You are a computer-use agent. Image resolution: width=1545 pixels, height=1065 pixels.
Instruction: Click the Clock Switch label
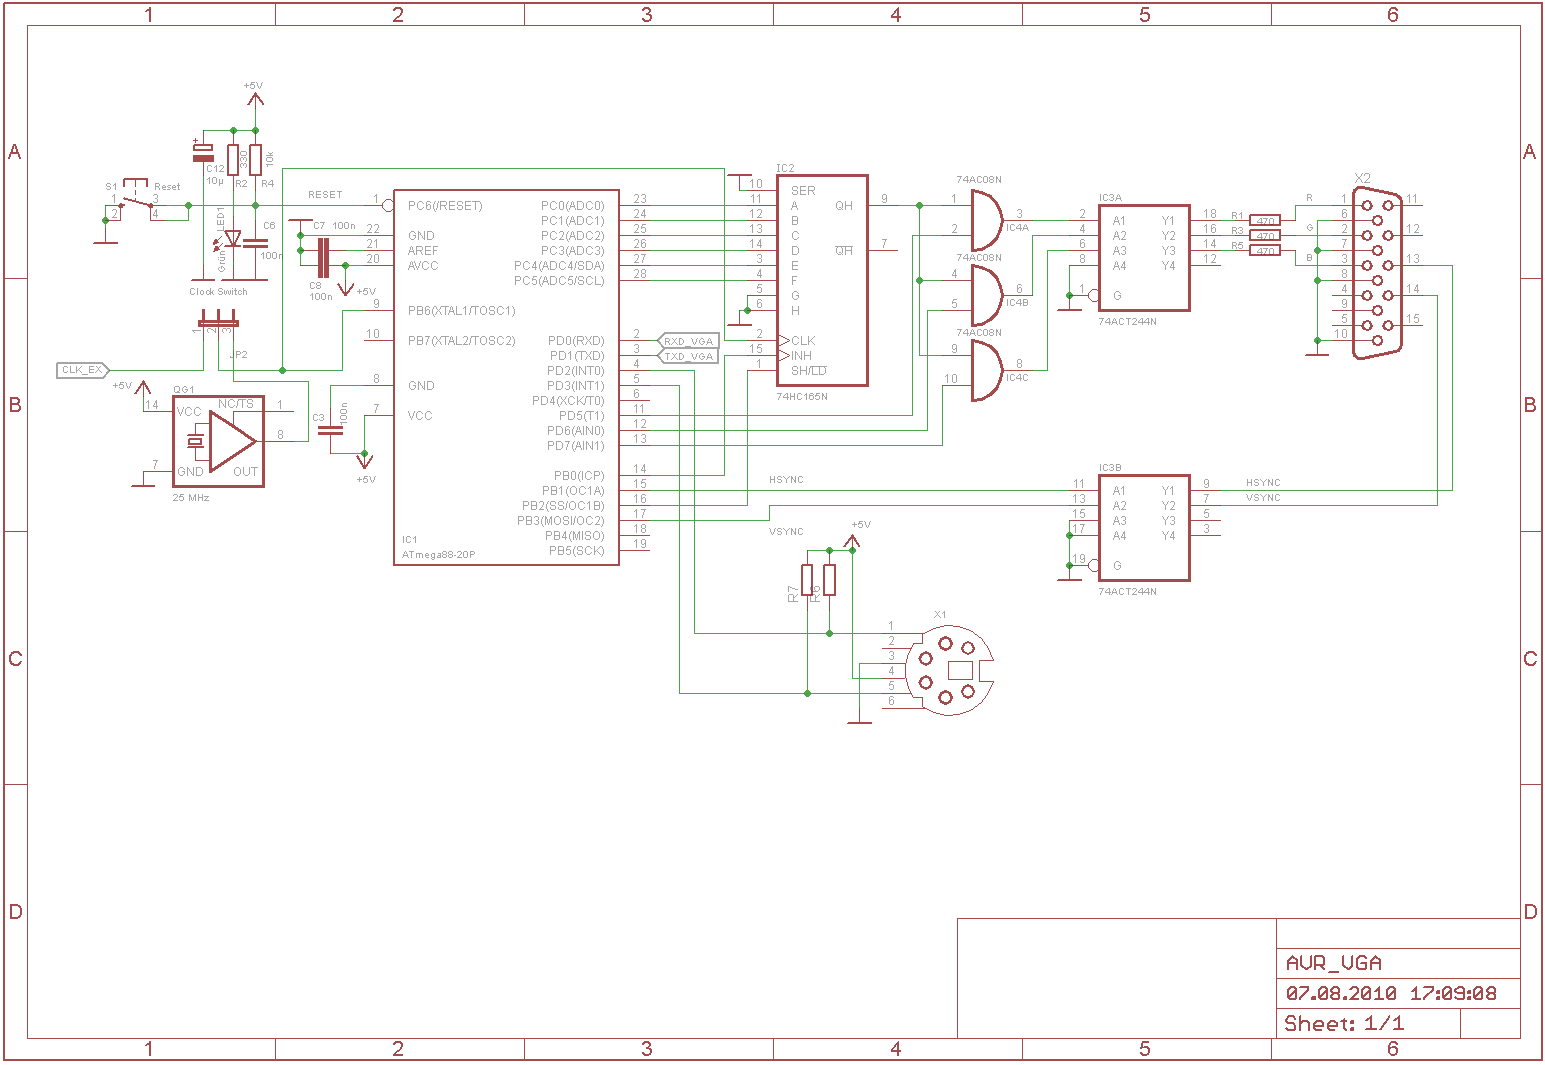(x=218, y=292)
